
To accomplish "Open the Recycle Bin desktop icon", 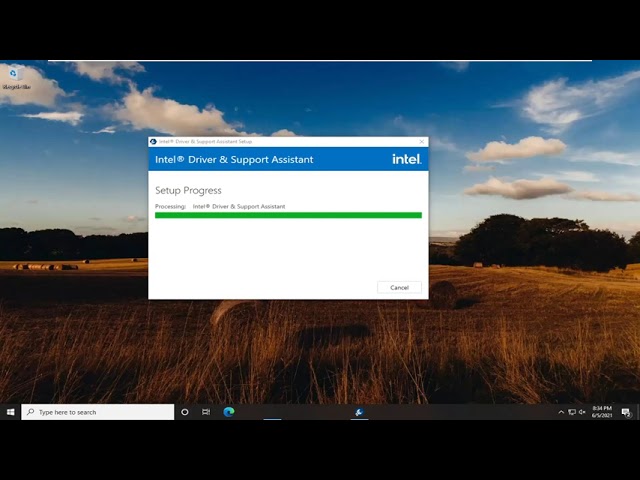I will pos(15,78).
